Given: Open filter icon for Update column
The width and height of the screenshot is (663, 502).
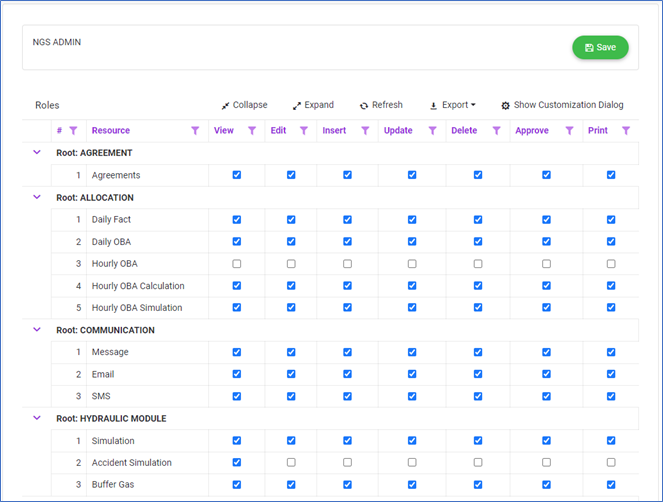Looking at the screenshot, I should [431, 131].
